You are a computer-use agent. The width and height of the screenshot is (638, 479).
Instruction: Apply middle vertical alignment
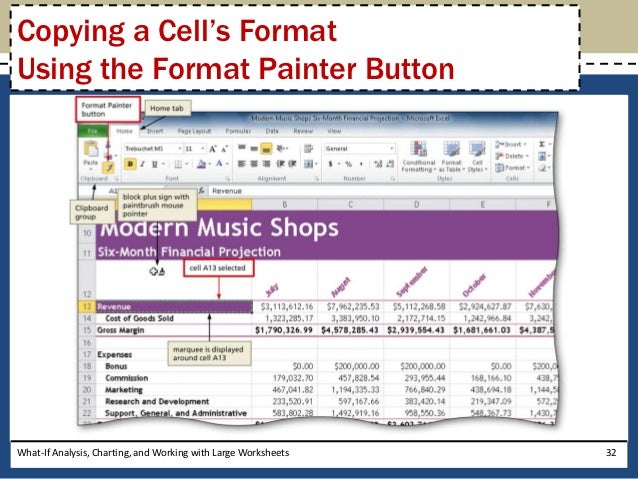254,148
